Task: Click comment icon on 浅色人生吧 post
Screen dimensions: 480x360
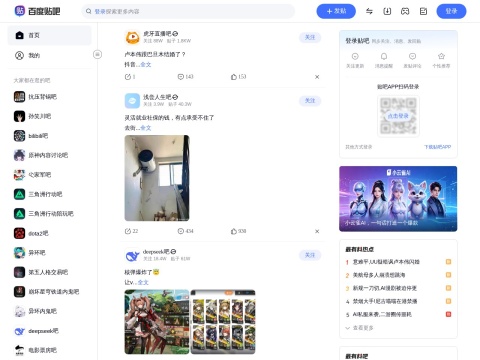Action: (x=181, y=231)
